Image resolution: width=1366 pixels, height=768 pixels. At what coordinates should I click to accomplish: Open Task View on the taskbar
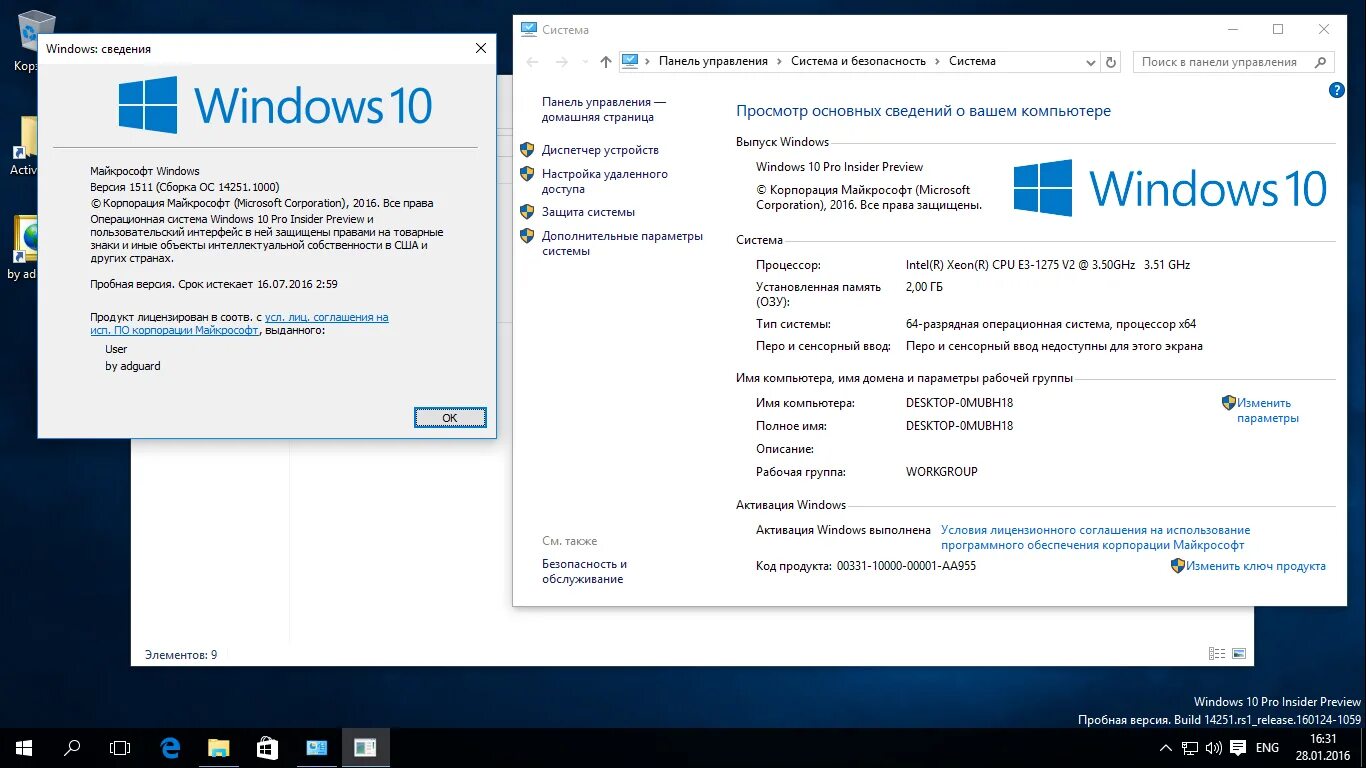120,747
